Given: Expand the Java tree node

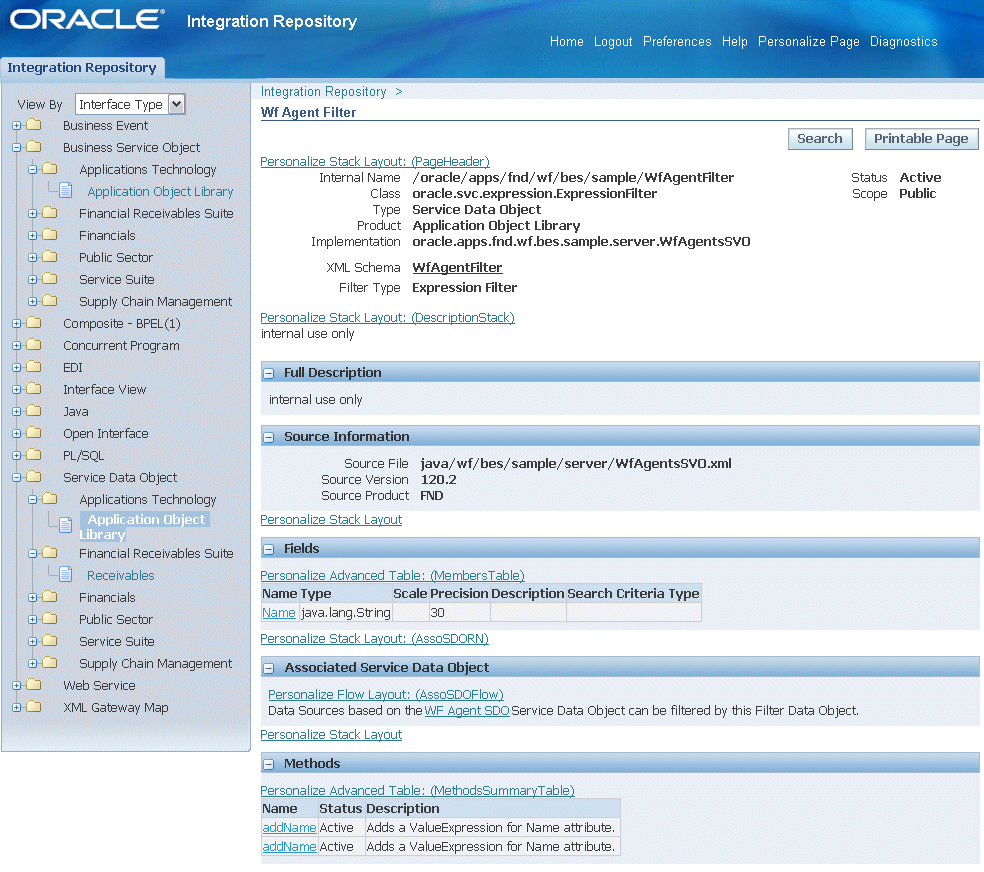Looking at the screenshot, I should click(x=16, y=412).
